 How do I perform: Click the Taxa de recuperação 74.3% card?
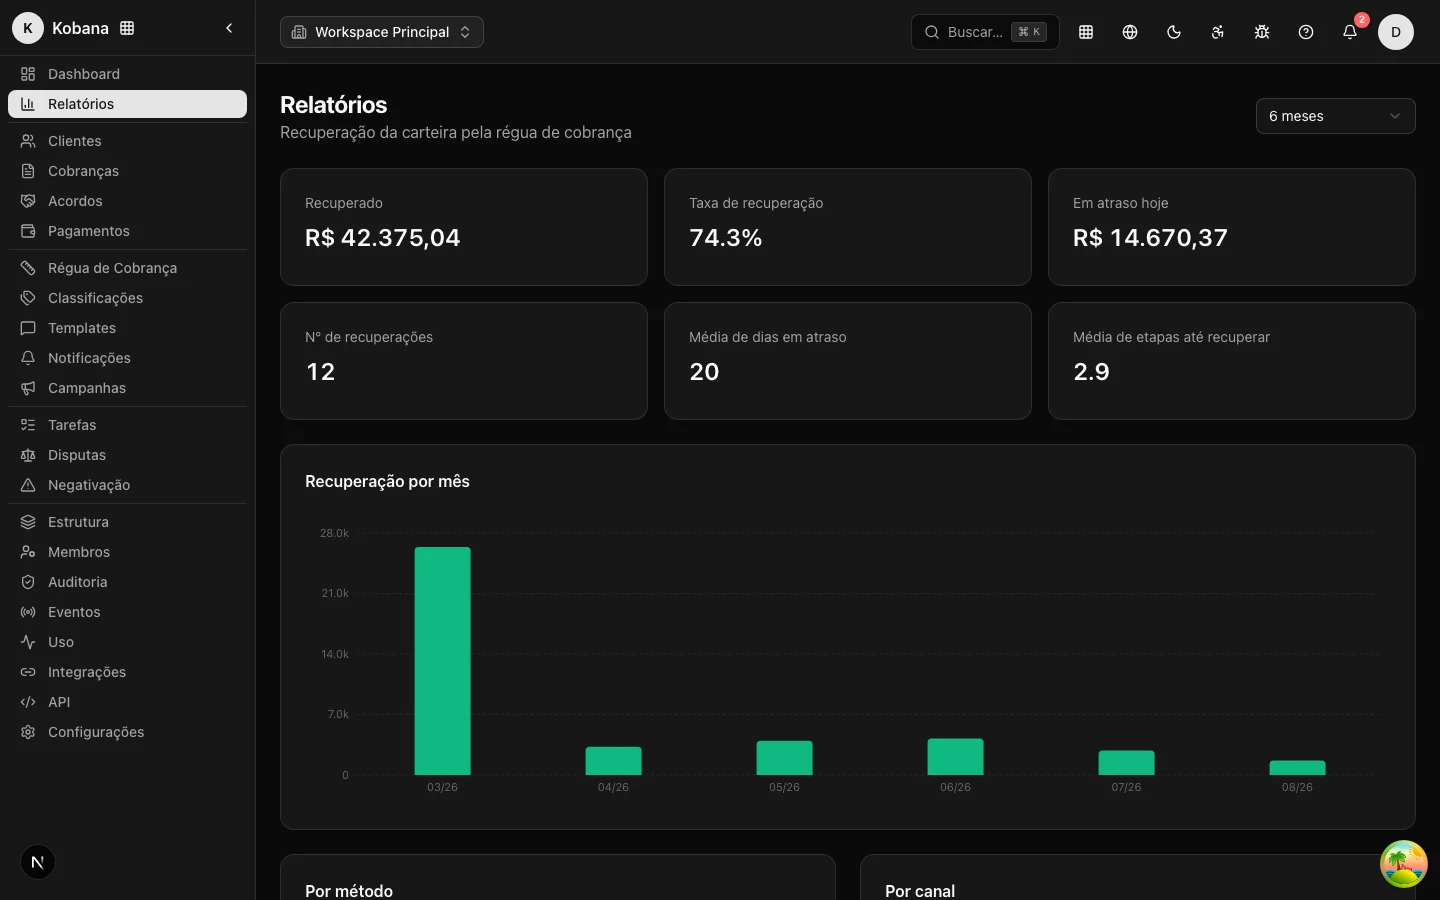tap(848, 227)
